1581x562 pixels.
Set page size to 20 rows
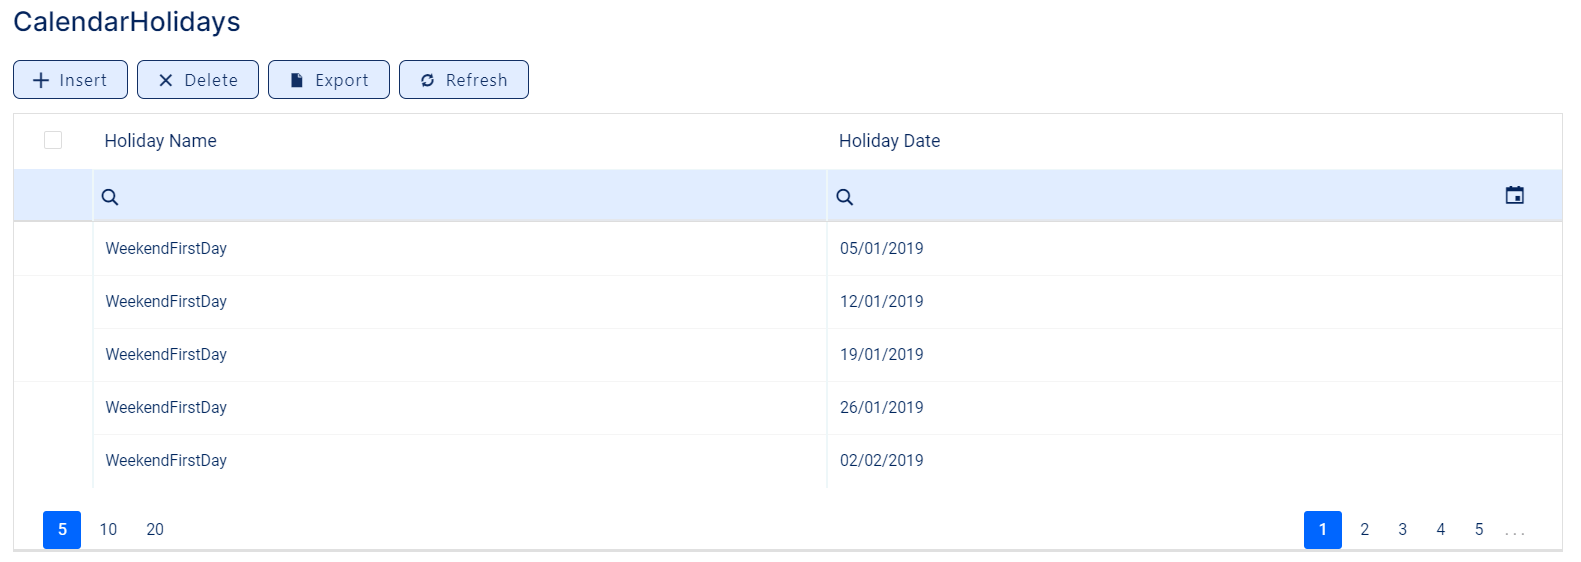pyautogui.click(x=155, y=530)
